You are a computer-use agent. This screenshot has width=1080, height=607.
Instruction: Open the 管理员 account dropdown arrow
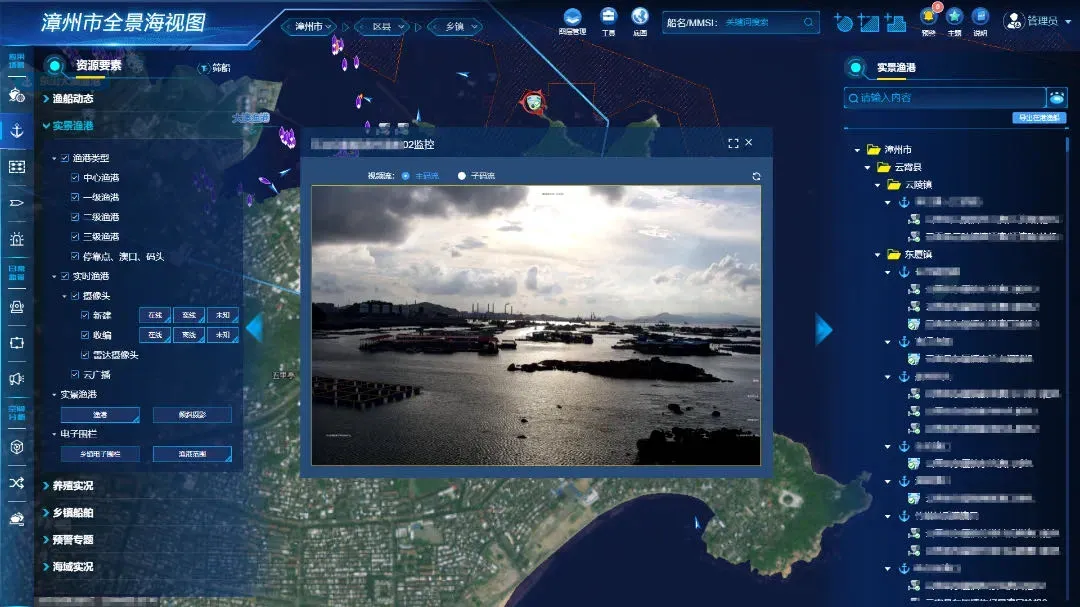1068,21
